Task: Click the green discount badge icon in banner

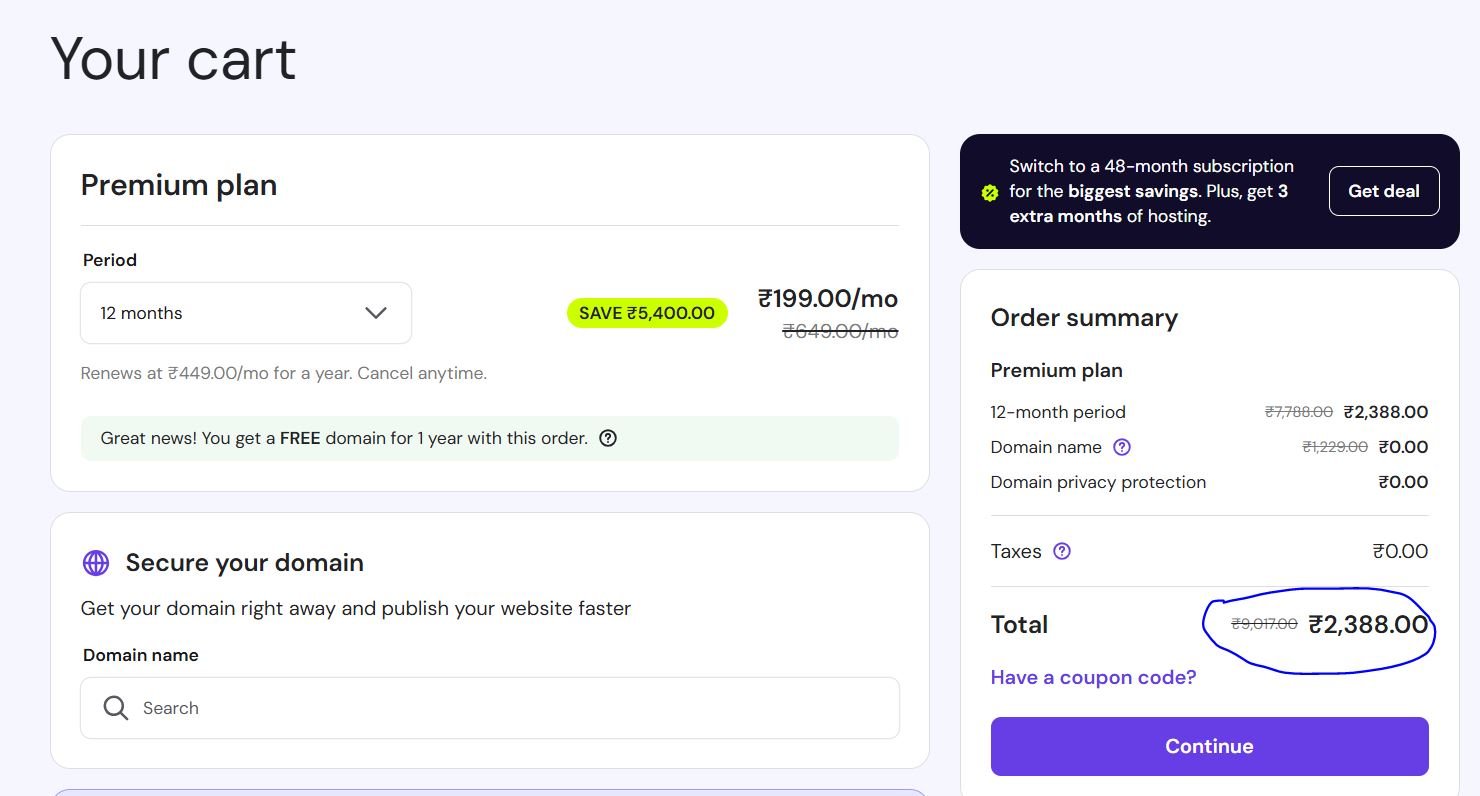Action: pyautogui.click(x=990, y=192)
